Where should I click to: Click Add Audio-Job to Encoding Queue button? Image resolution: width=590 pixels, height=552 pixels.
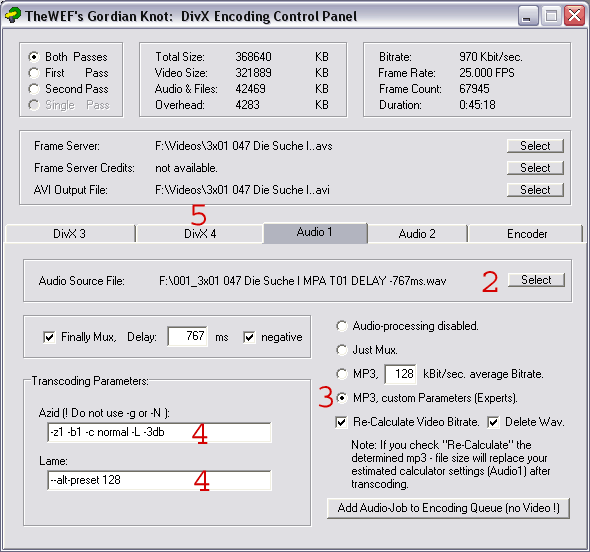point(448,508)
